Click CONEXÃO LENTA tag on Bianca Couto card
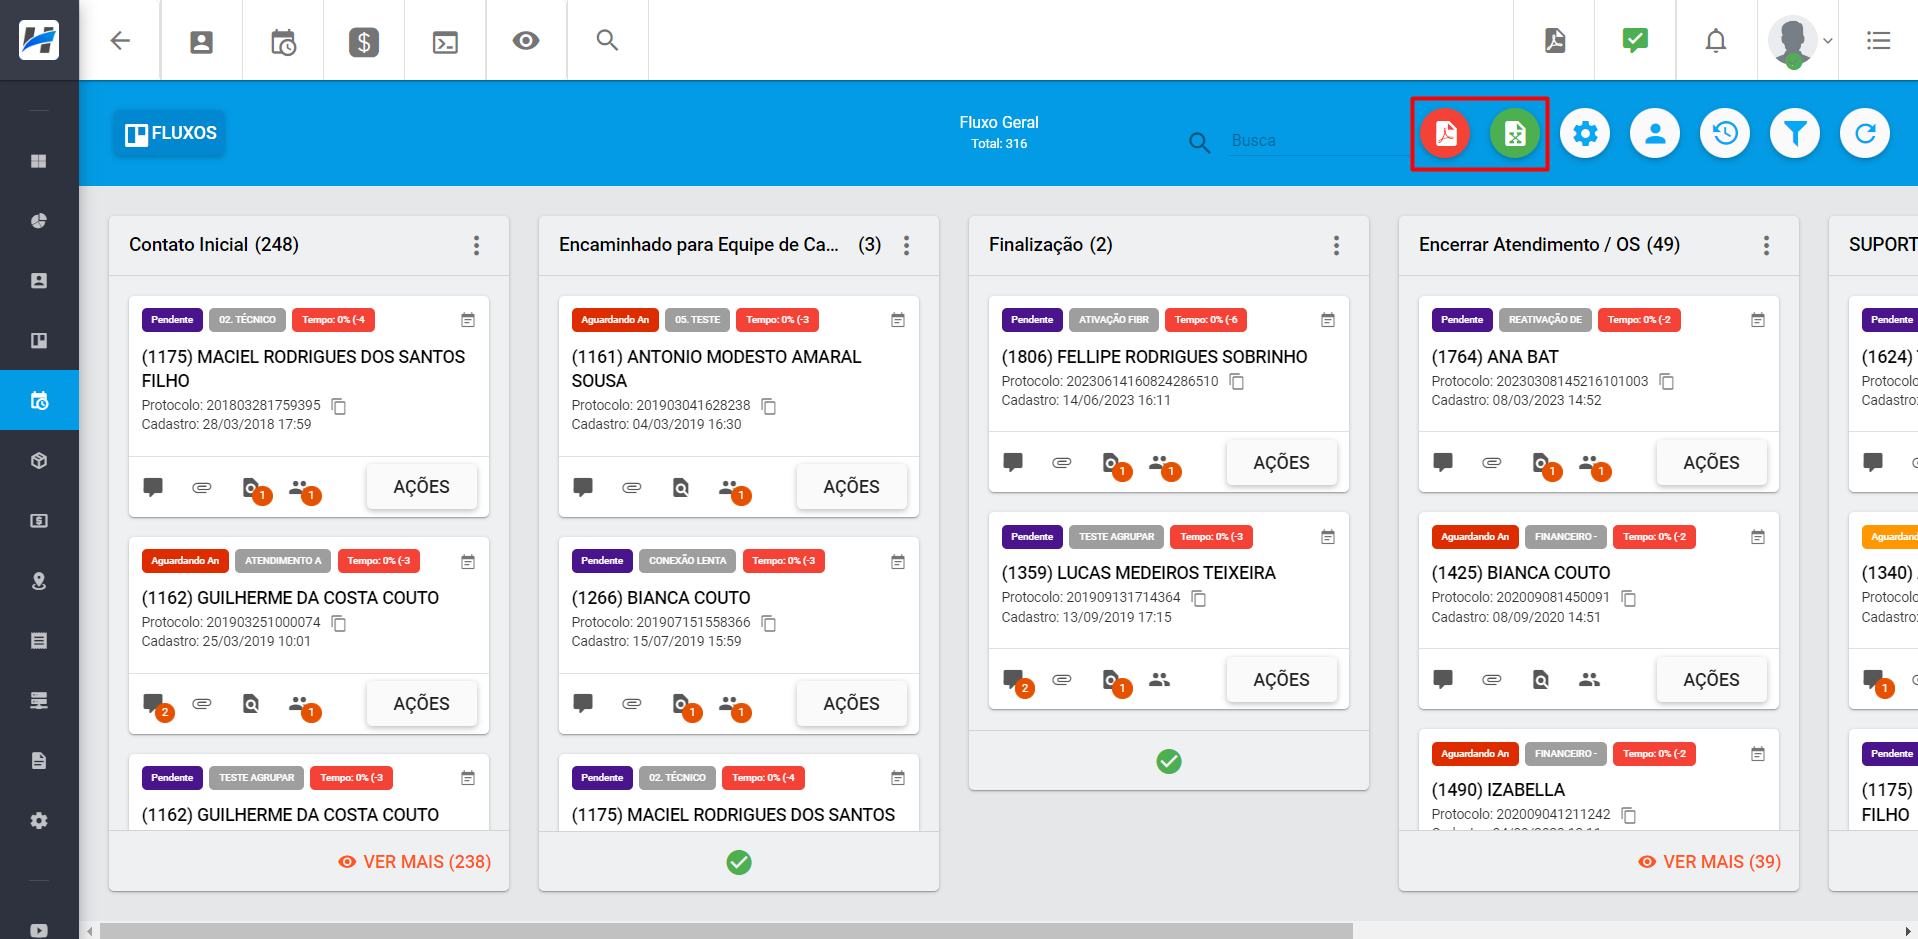The height and width of the screenshot is (939, 1918). pyautogui.click(x=687, y=561)
